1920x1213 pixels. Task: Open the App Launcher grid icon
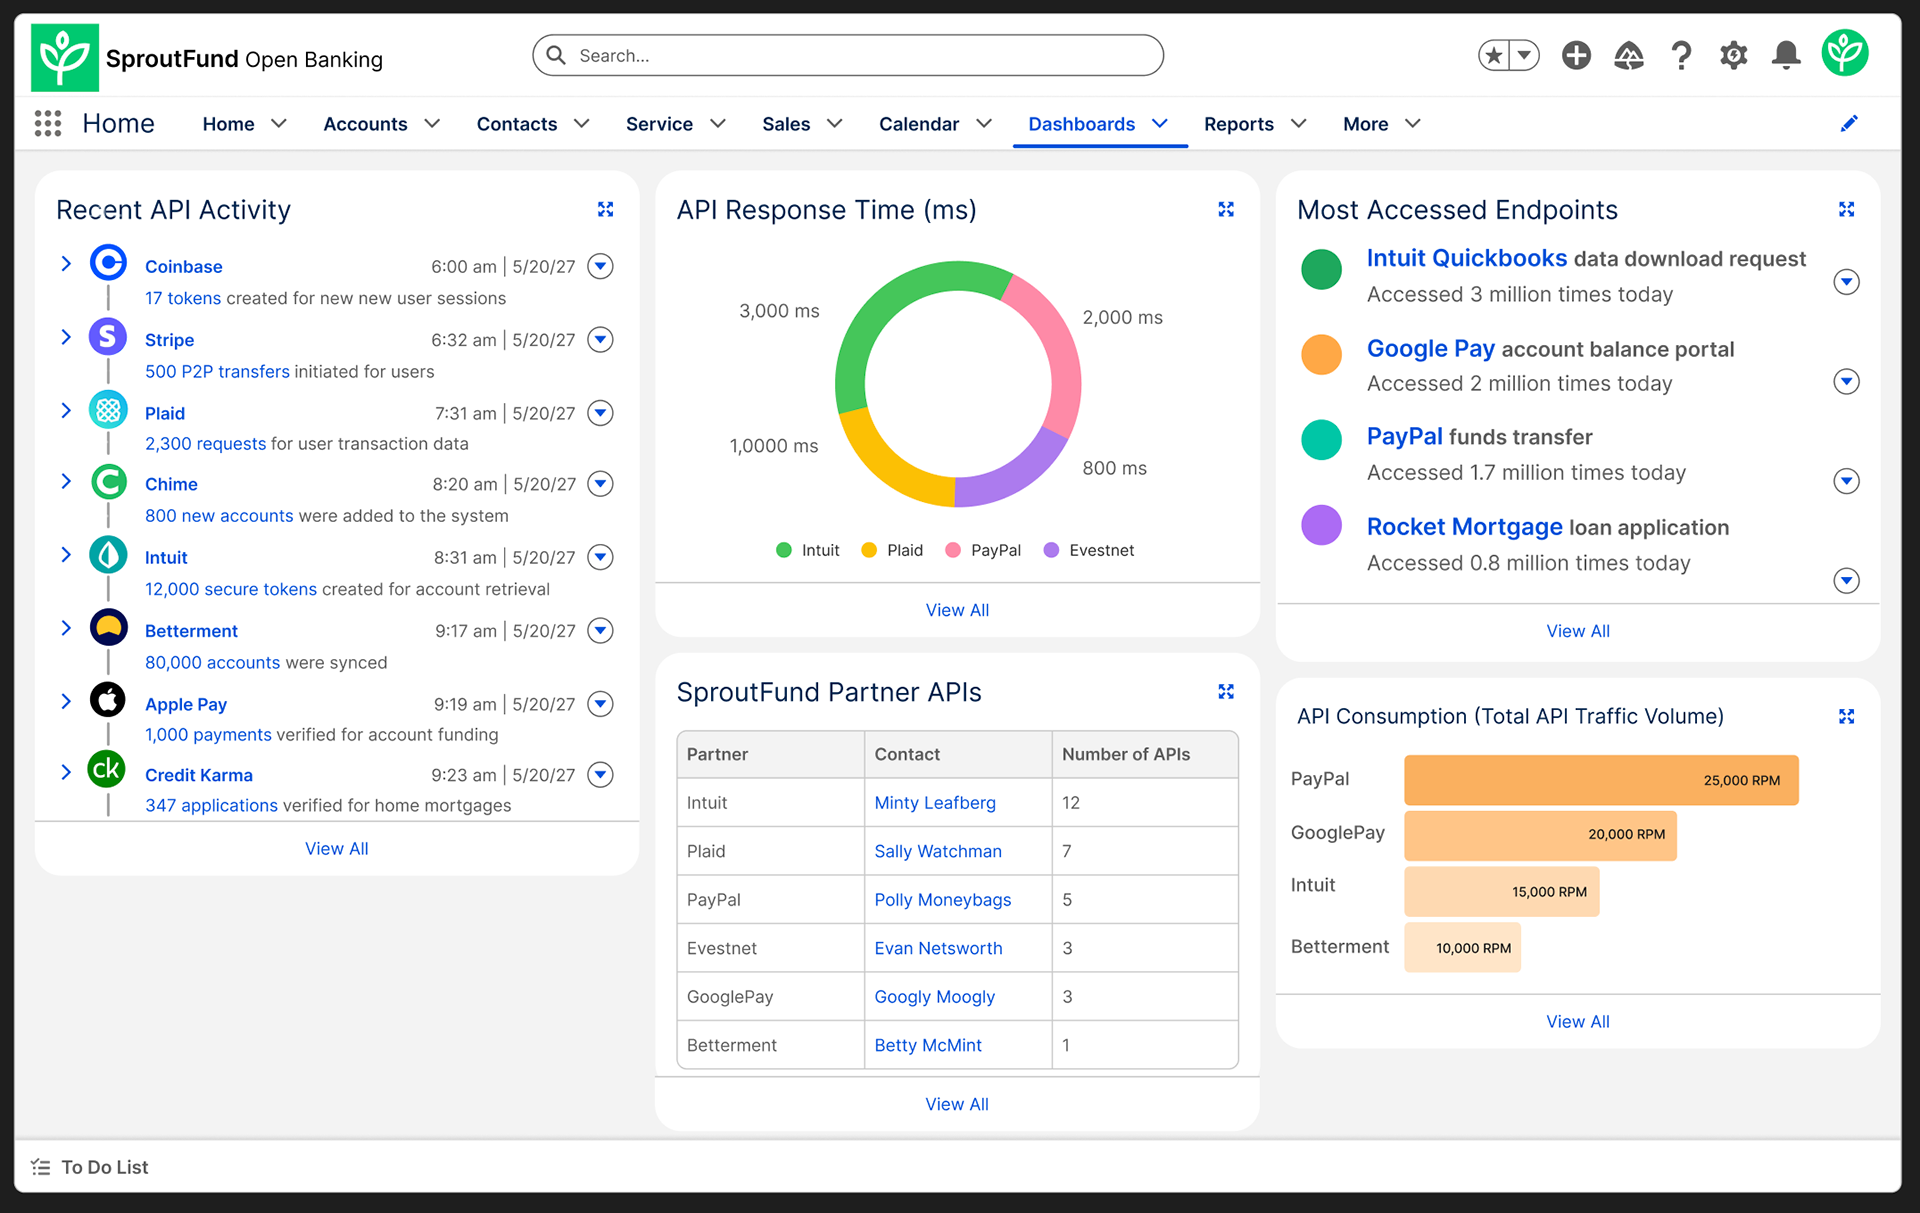point(48,123)
